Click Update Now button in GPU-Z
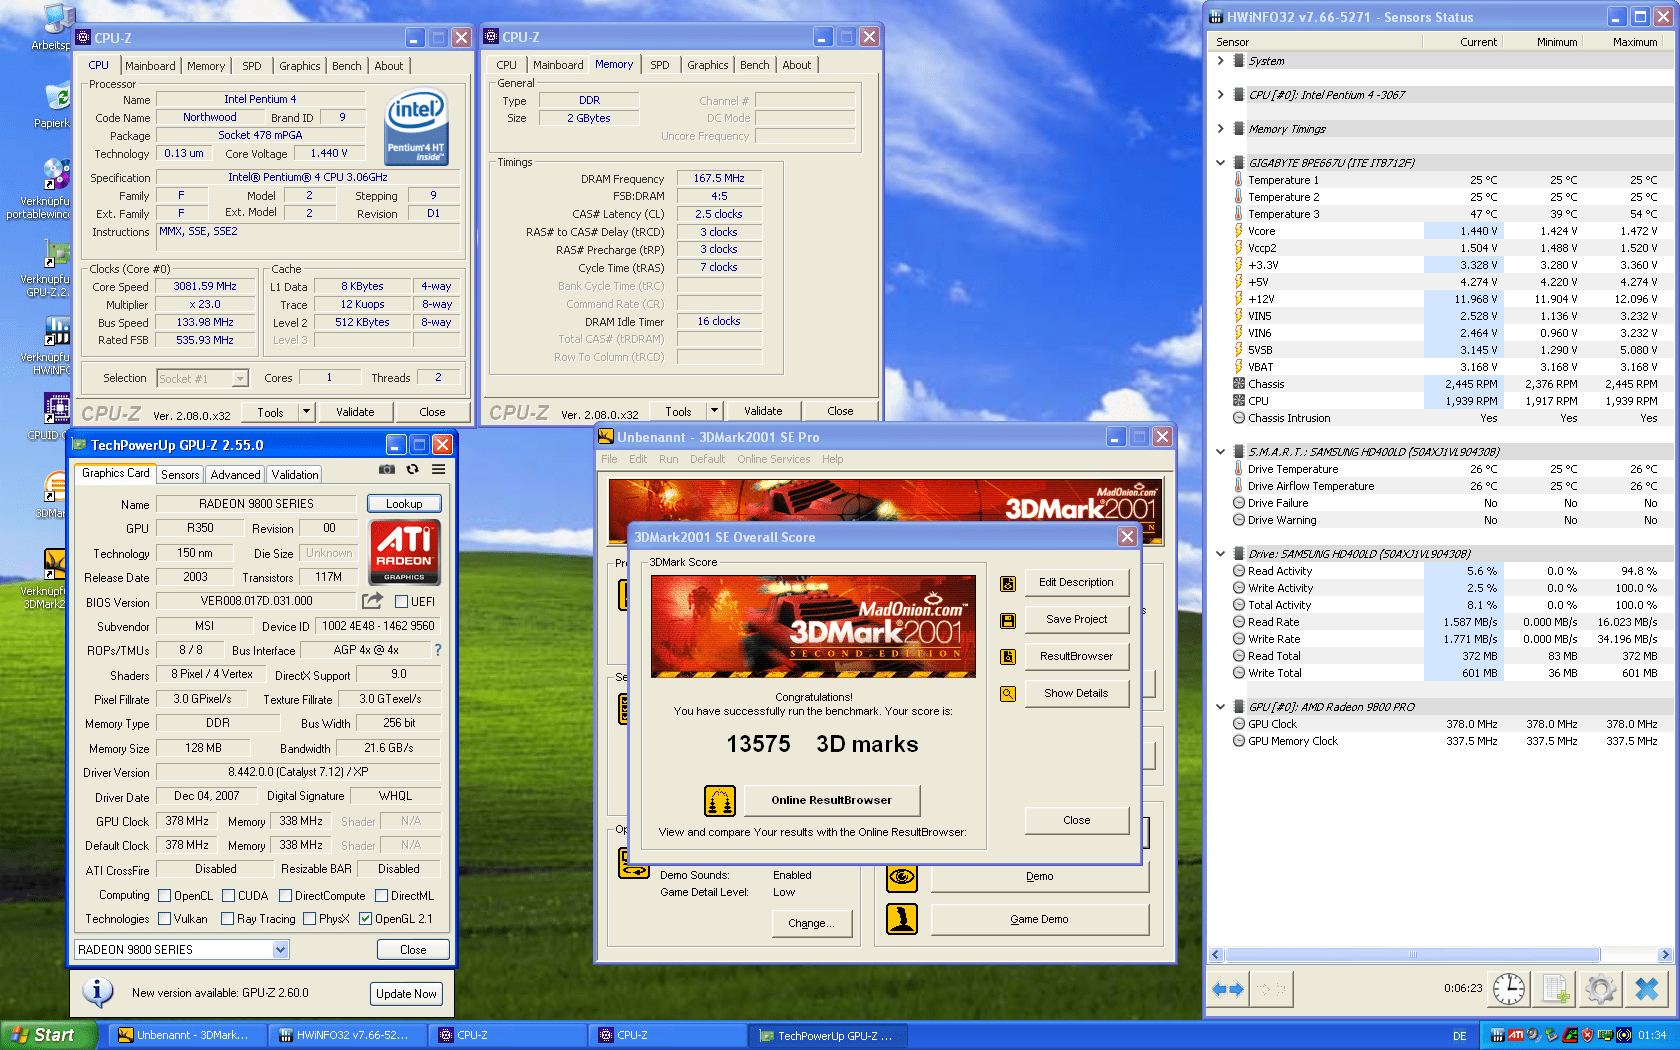This screenshot has width=1680, height=1050. tap(406, 994)
